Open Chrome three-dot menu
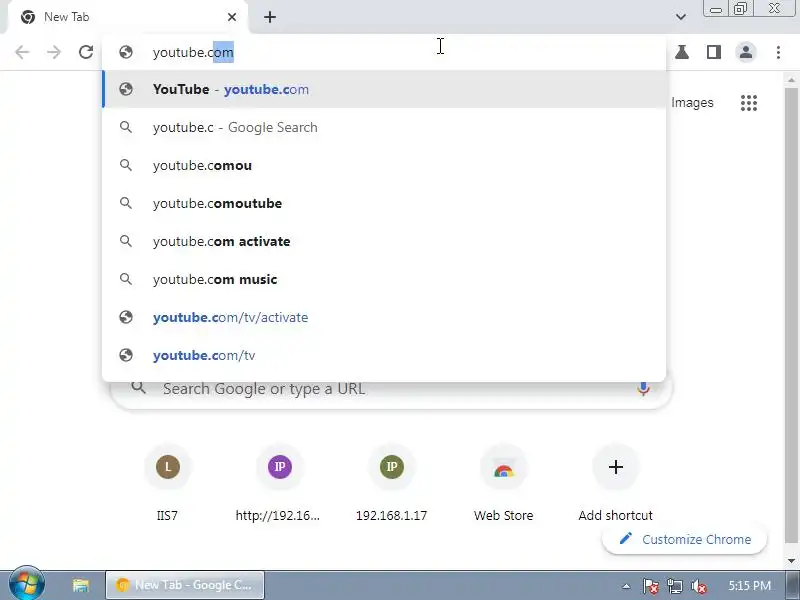 [x=778, y=52]
